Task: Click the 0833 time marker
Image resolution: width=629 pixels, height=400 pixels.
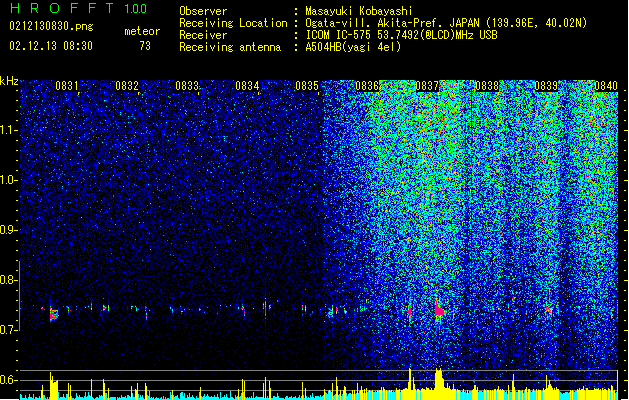Action: click(187, 86)
